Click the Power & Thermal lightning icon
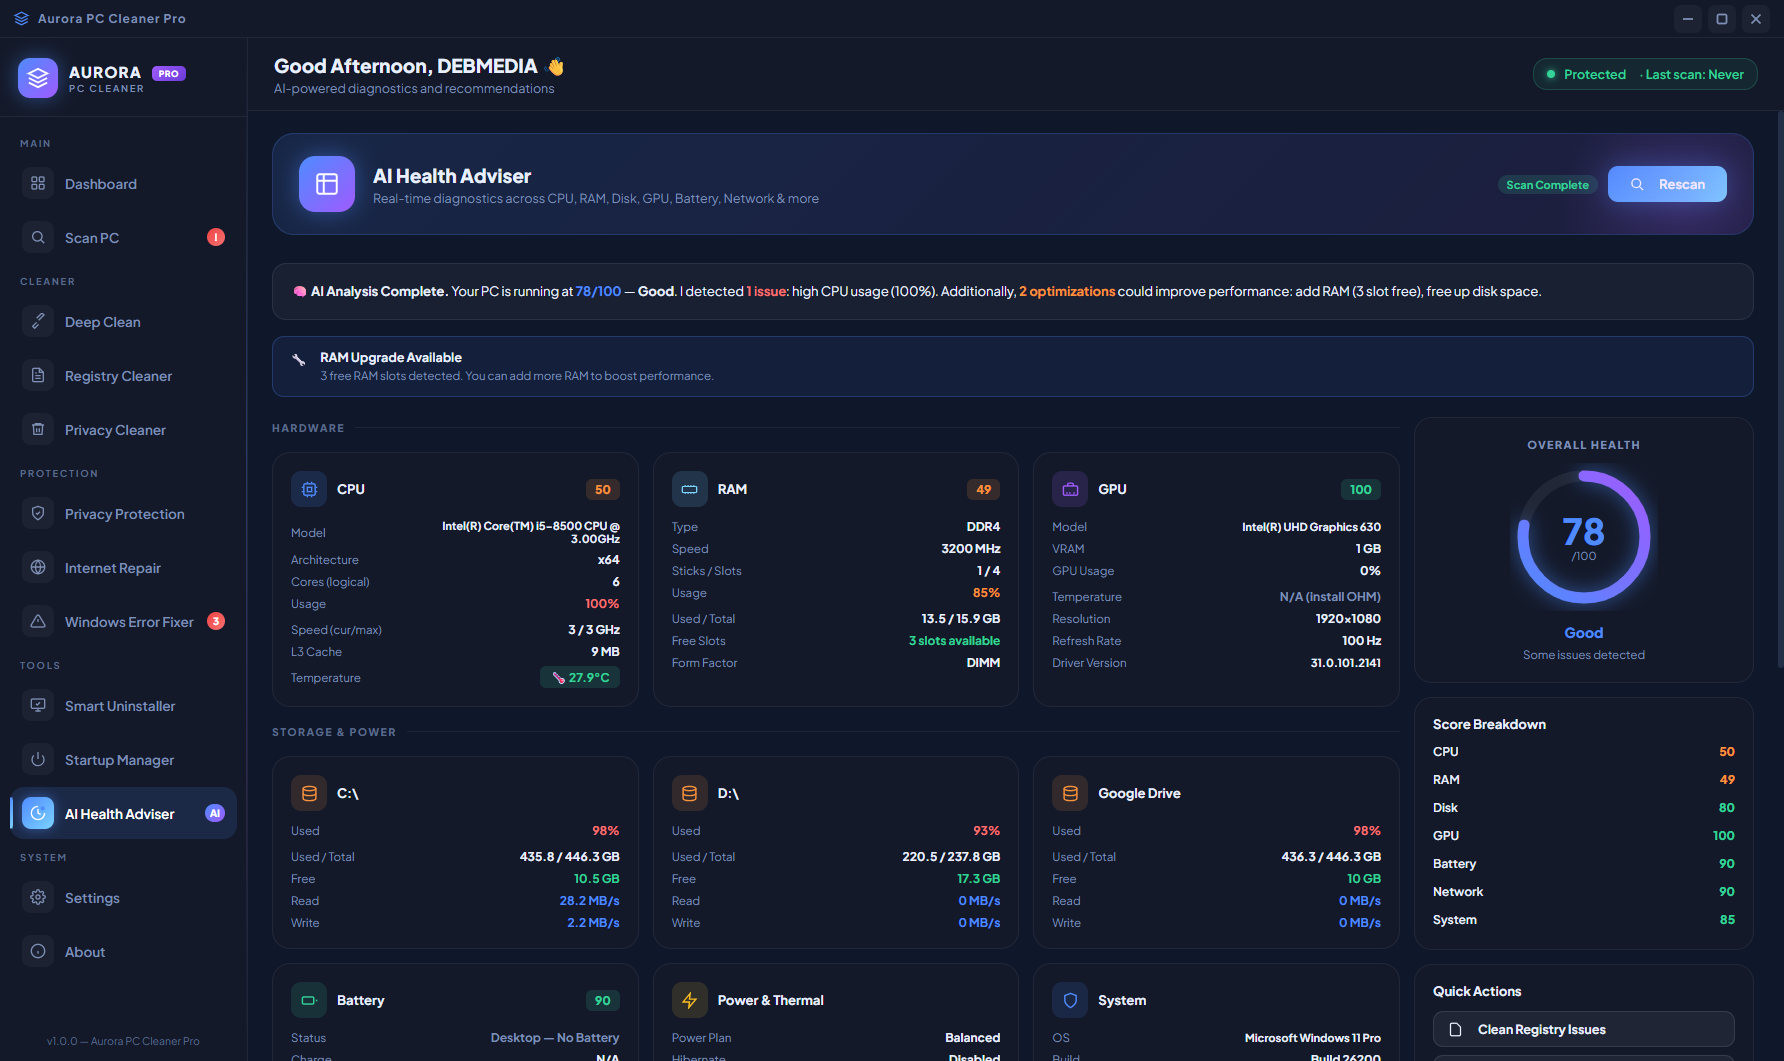Screen dimensions: 1784x1061 pos(690,1001)
